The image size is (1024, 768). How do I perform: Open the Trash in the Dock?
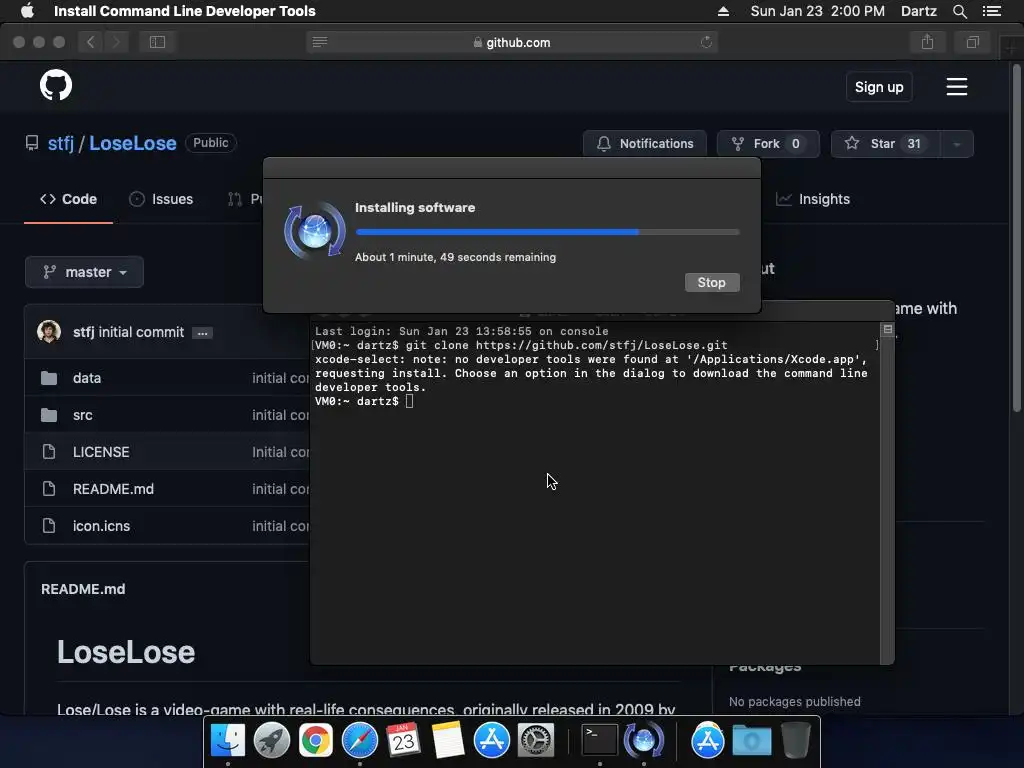click(795, 741)
